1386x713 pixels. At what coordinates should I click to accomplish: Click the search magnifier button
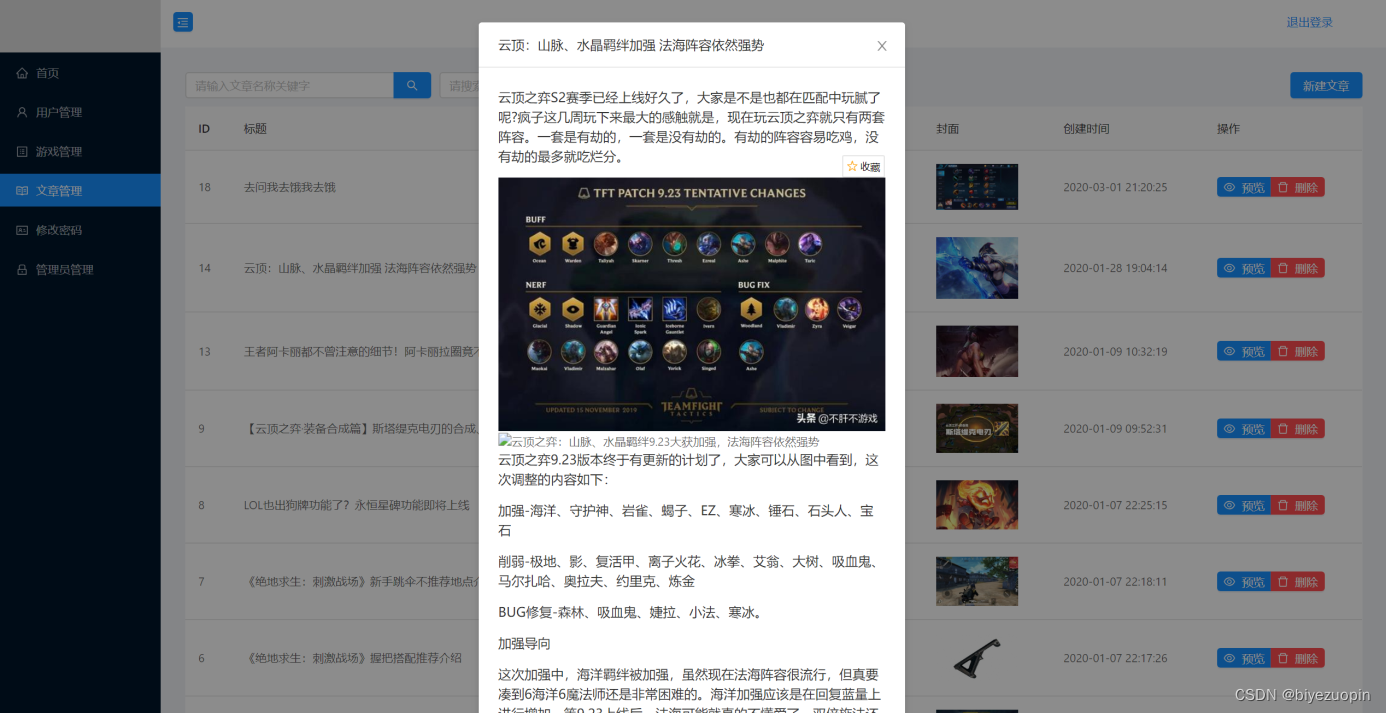(412, 86)
